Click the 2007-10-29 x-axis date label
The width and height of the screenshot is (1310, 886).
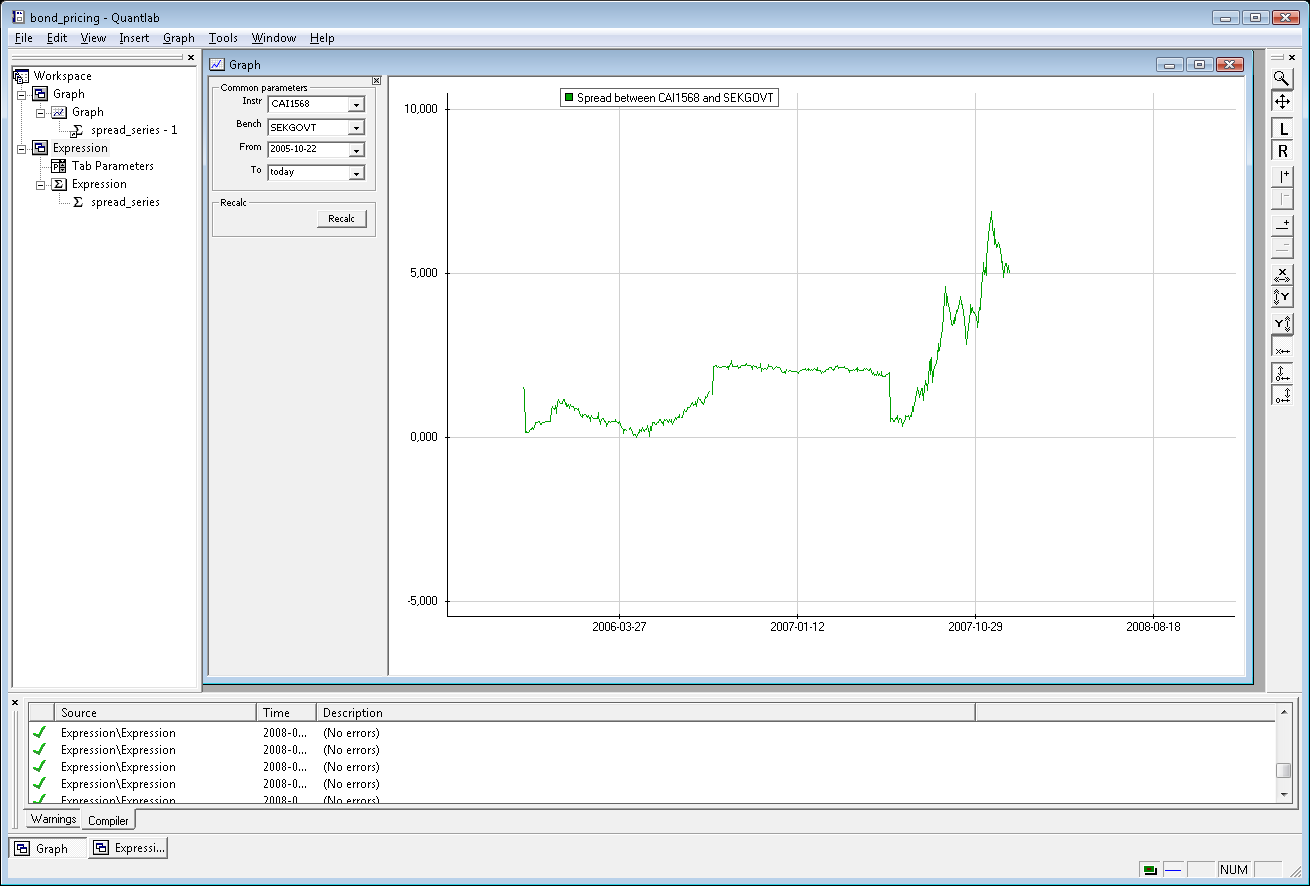click(975, 627)
